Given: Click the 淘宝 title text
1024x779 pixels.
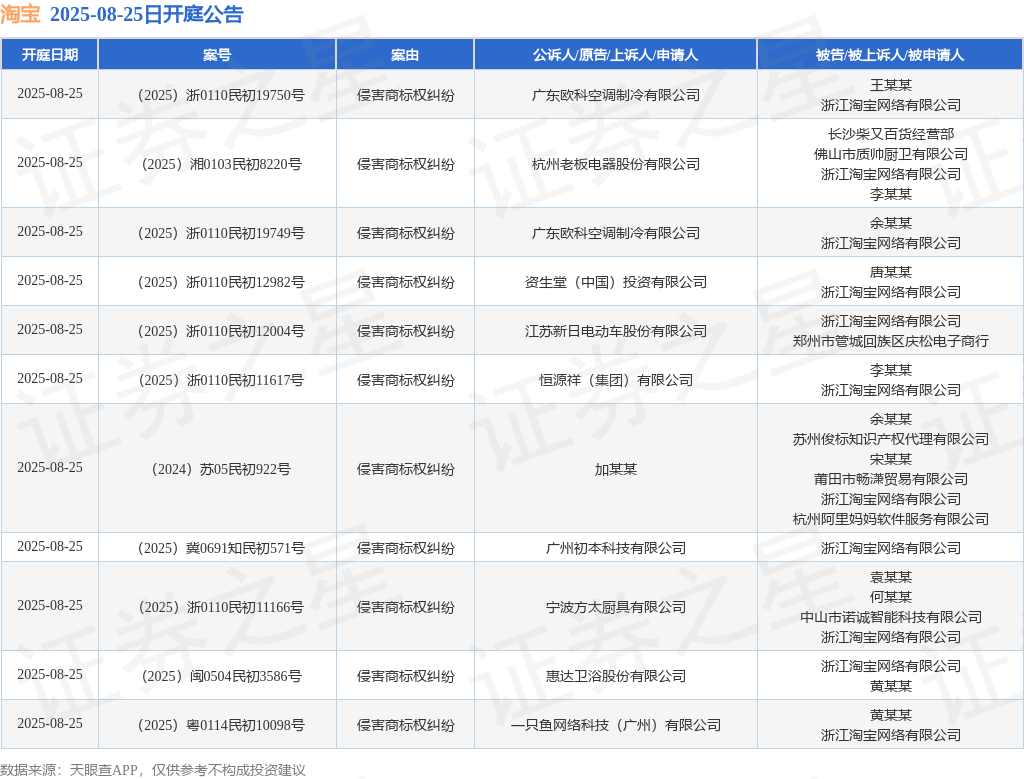Looking at the screenshot, I should [20, 14].
